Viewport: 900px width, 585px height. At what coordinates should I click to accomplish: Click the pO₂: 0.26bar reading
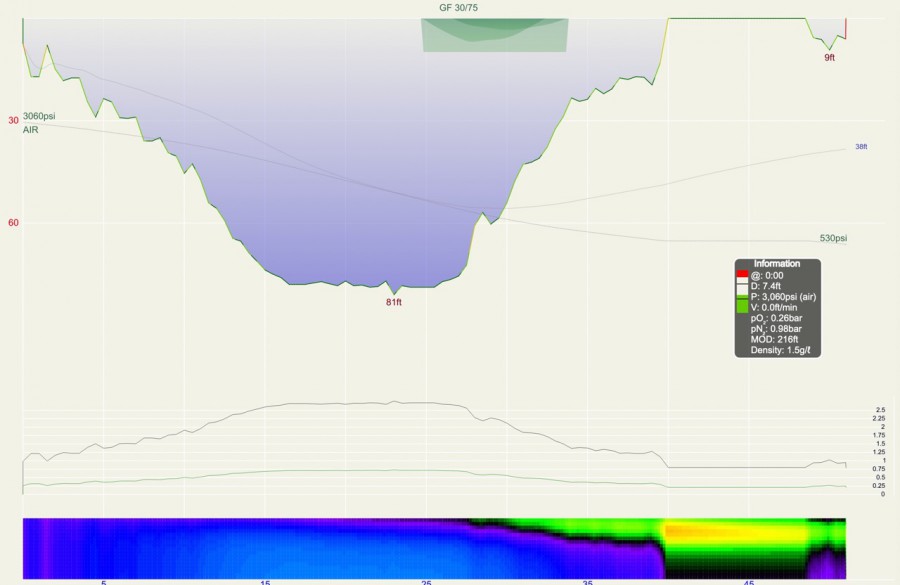point(776,318)
